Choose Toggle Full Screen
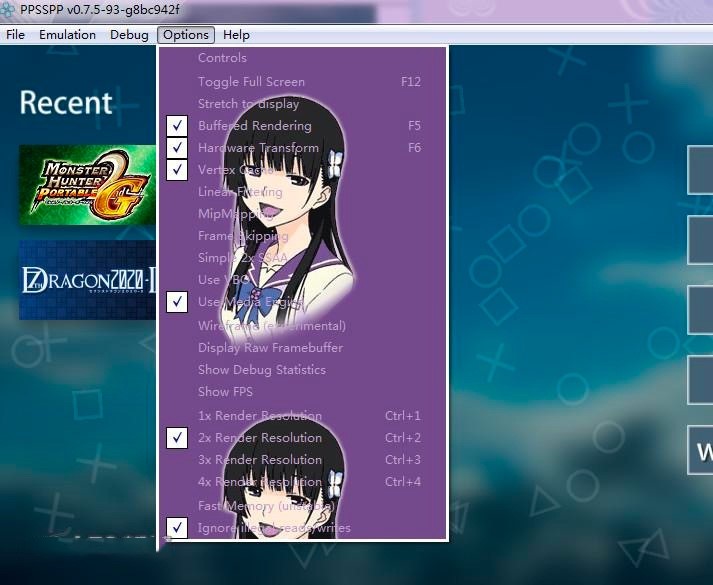 (302, 82)
